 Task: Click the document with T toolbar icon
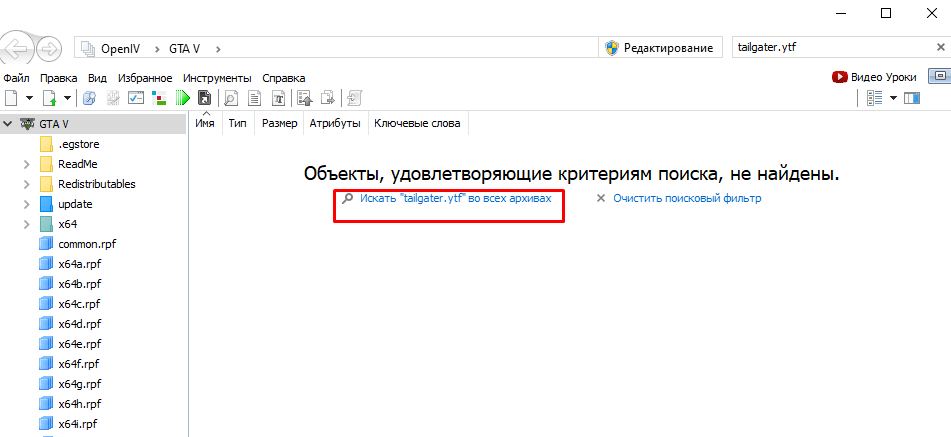click(278, 97)
